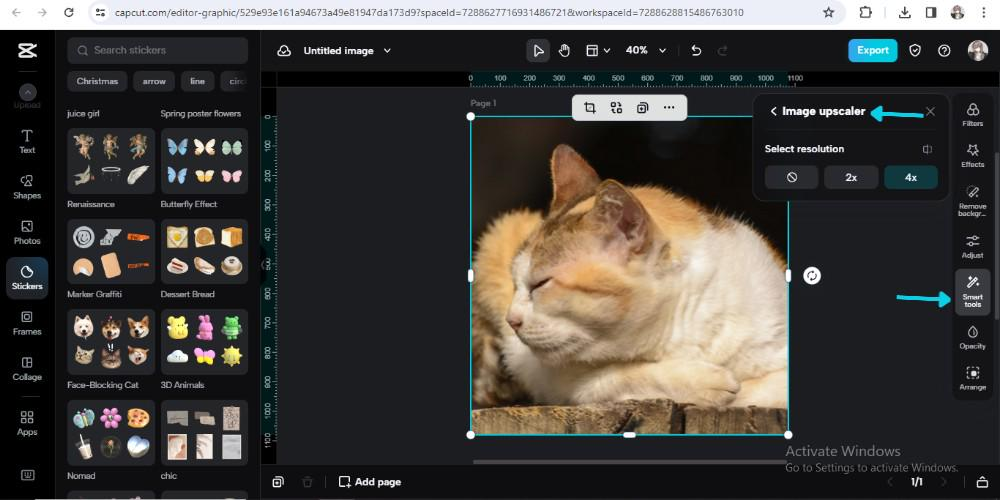This screenshot has height=500, width=1000.
Task: Click the cloud save status icon
Action: click(284, 51)
